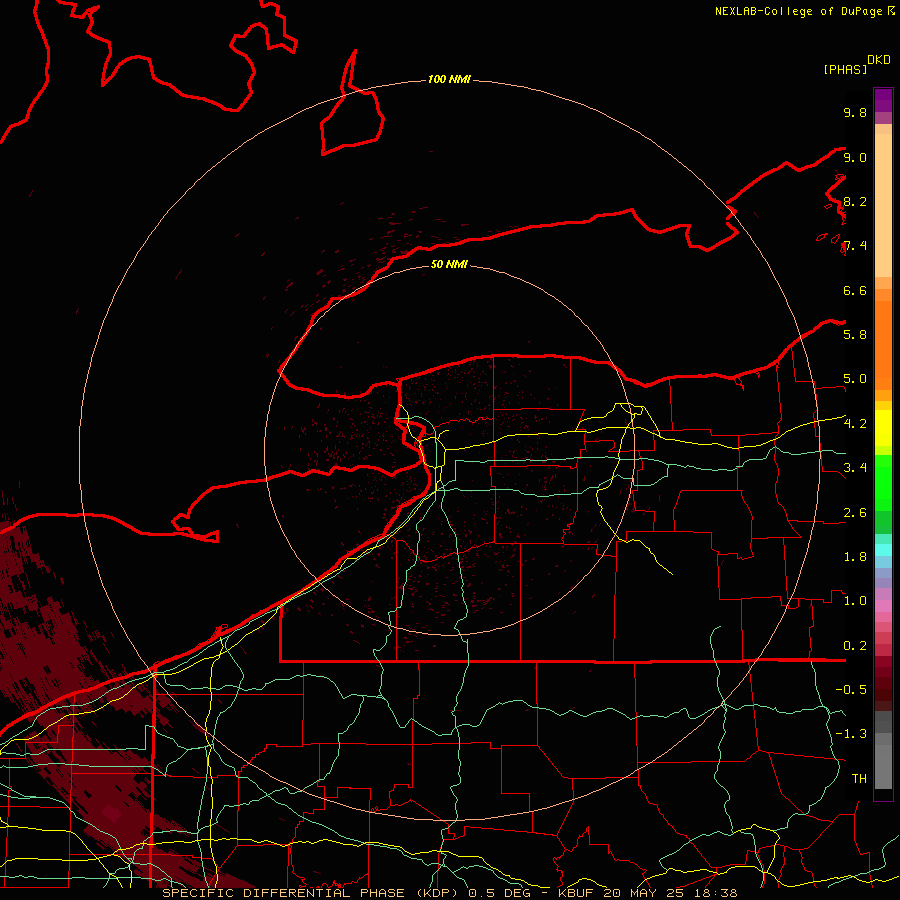Click the 3.4 value on the scale
The height and width of the screenshot is (900, 900).
(855, 468)
